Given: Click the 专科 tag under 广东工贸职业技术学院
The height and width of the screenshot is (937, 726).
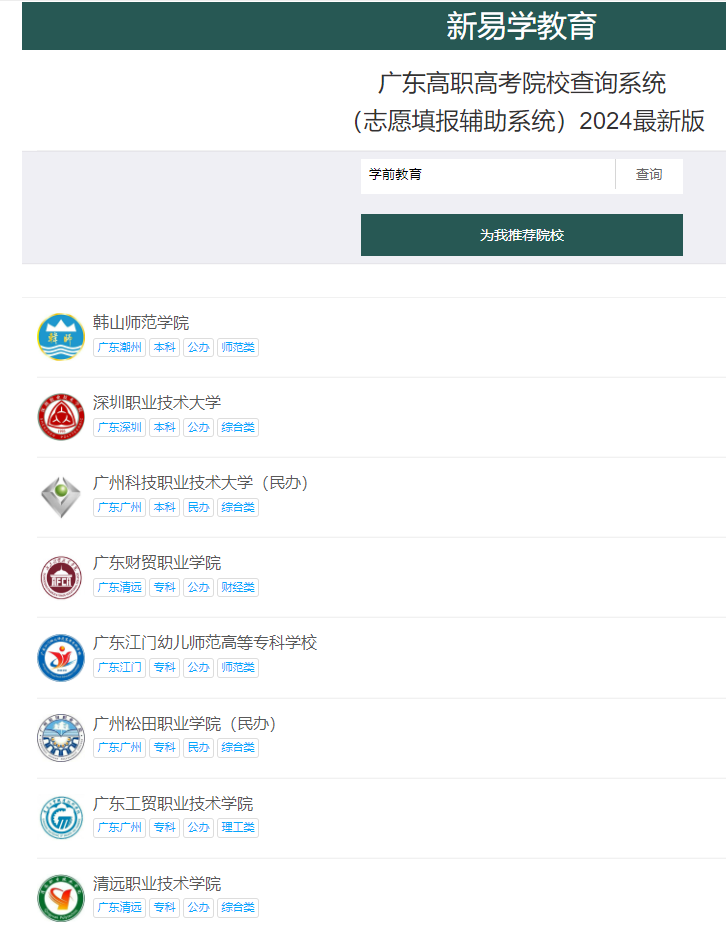Looking at the screenshot, I should [x=164, y=828].
